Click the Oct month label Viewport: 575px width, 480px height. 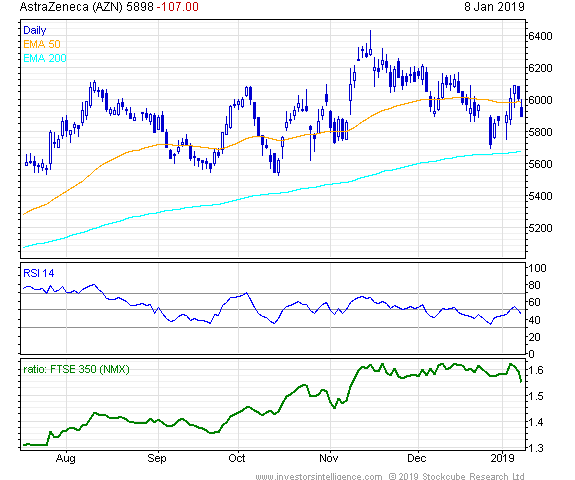click(237, 458)
